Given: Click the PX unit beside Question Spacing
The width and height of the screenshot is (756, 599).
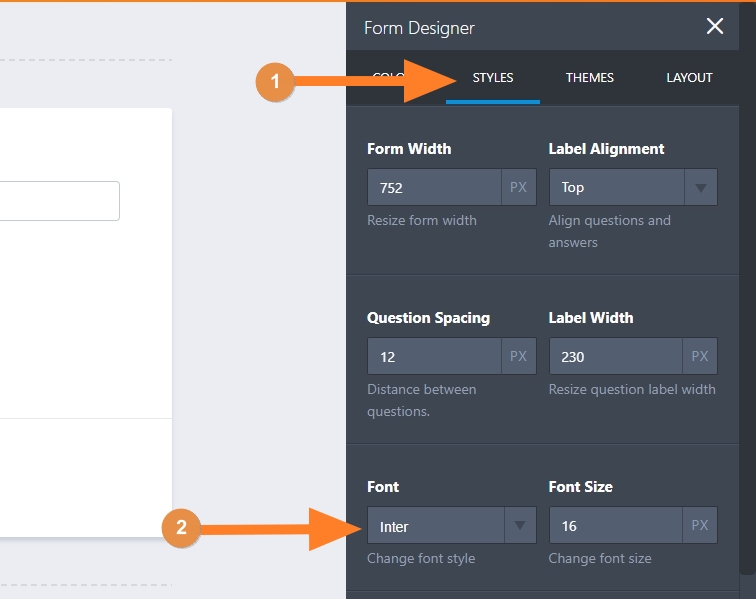Looking at the screenshot, I should (518, 357).
